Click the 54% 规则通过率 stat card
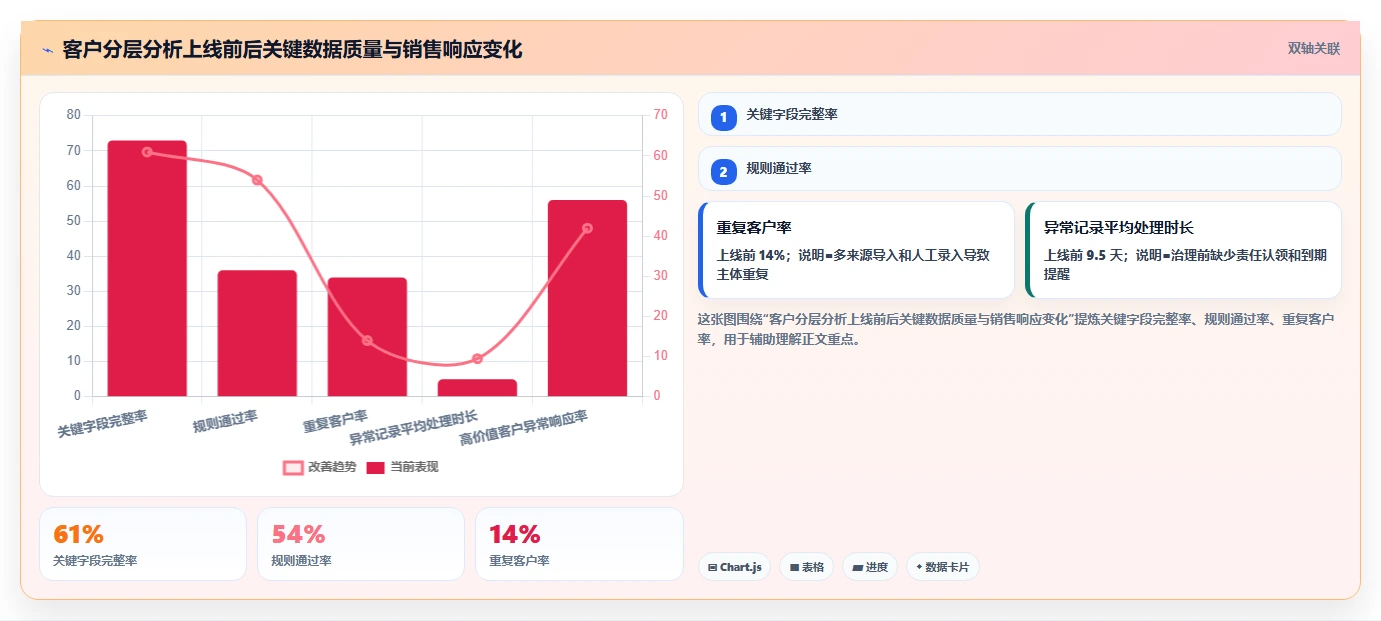 coord(361,544)
